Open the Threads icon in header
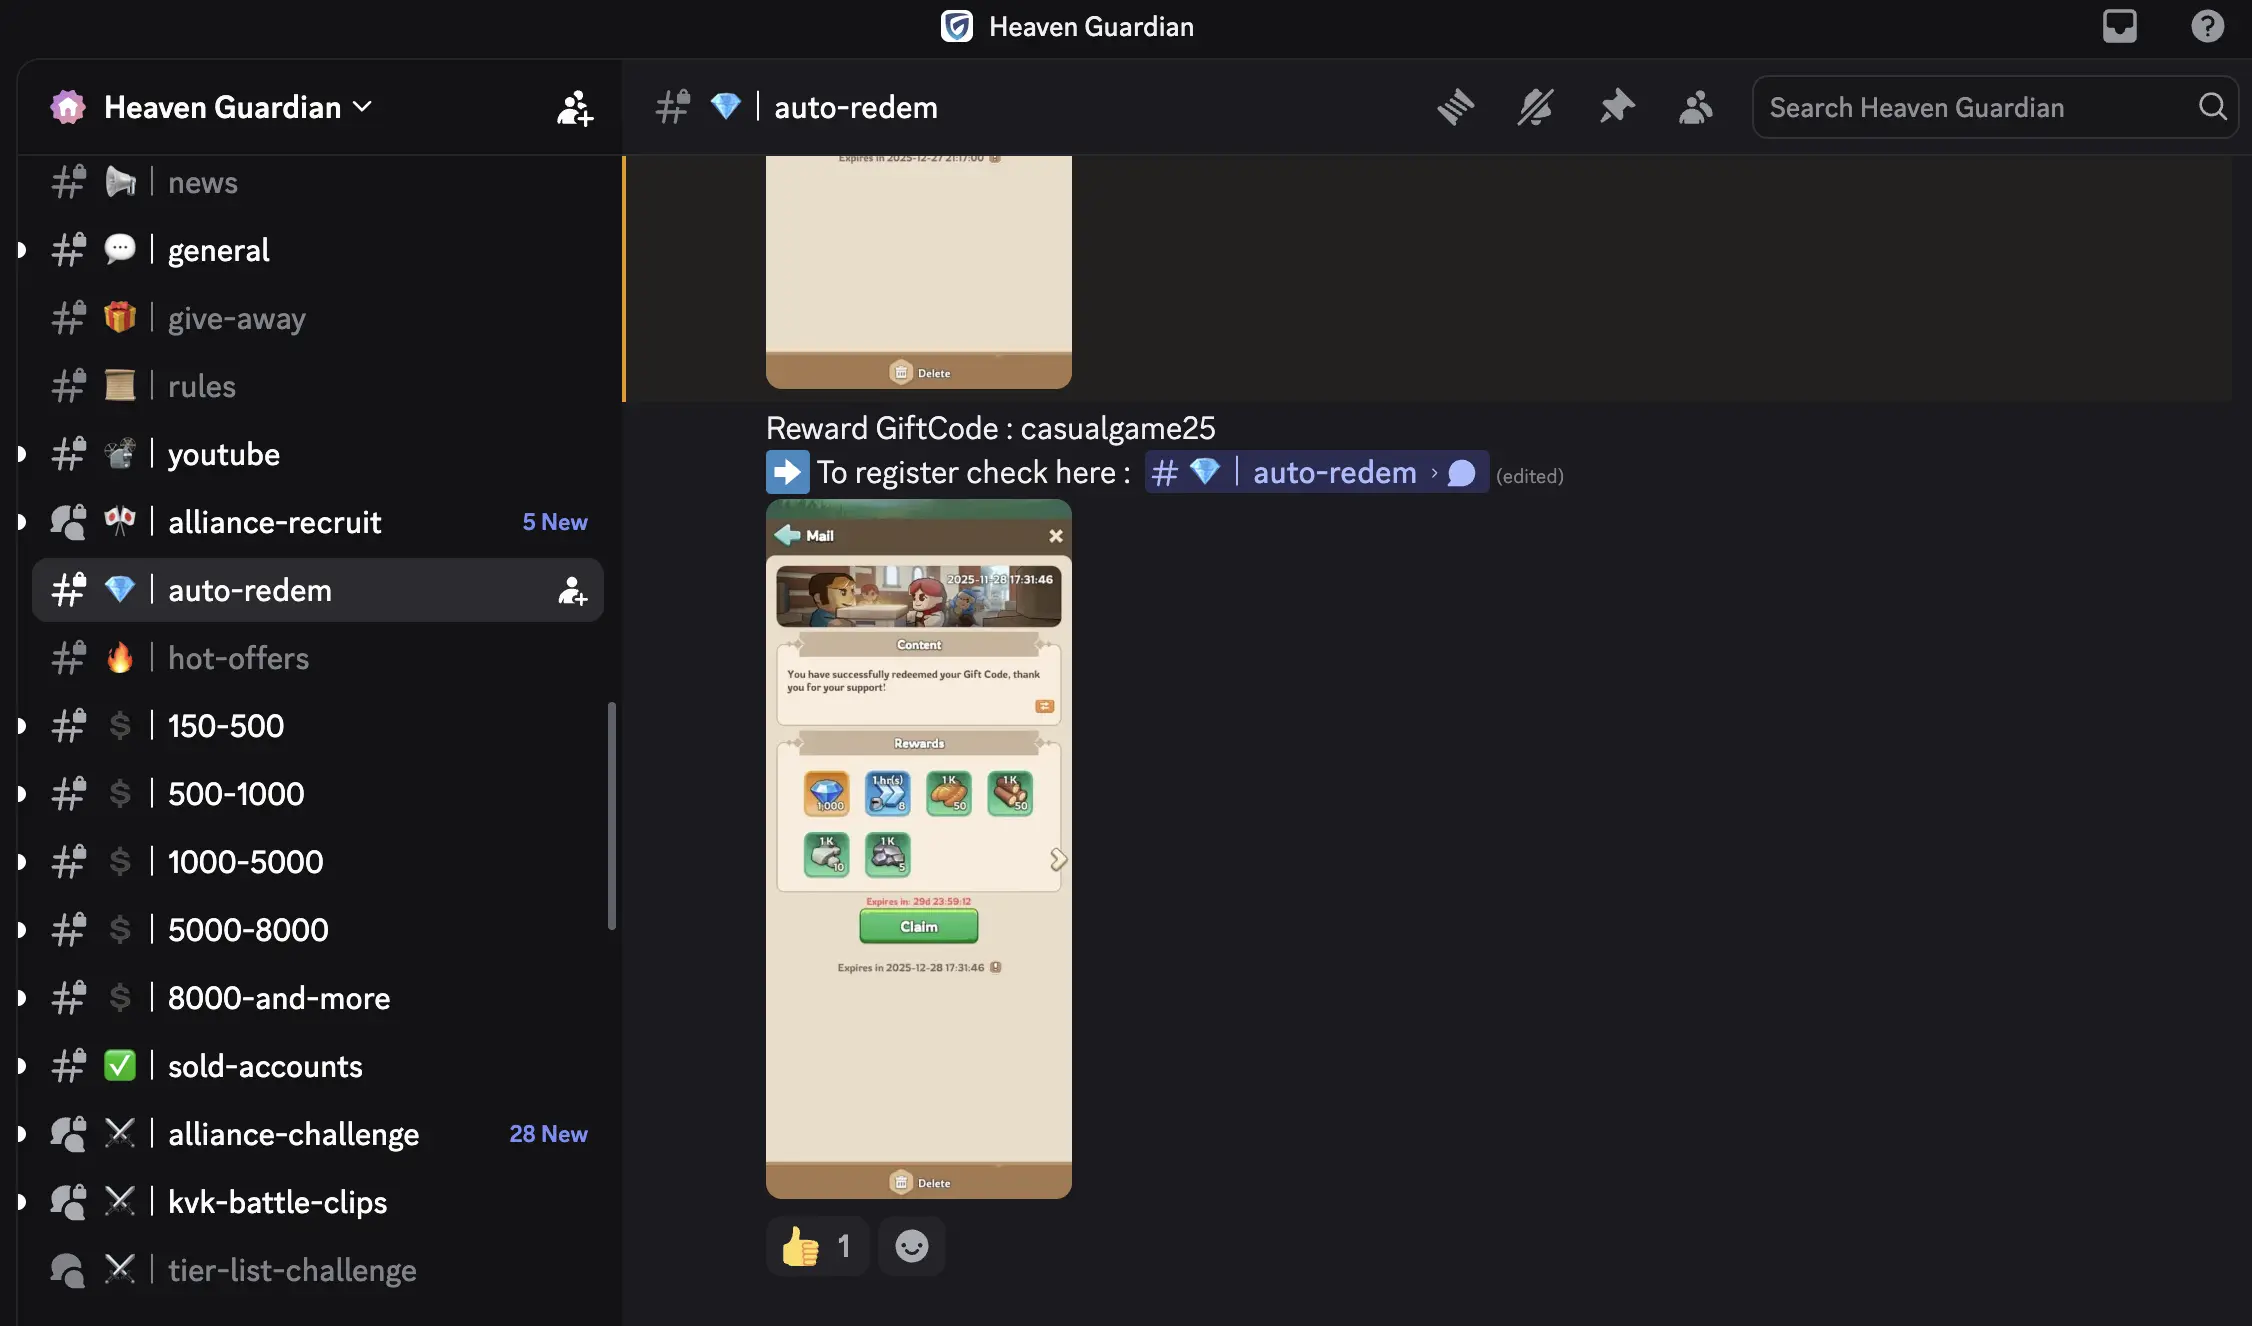Viewport: 2252px width, 1326px height. point(1455,107)
